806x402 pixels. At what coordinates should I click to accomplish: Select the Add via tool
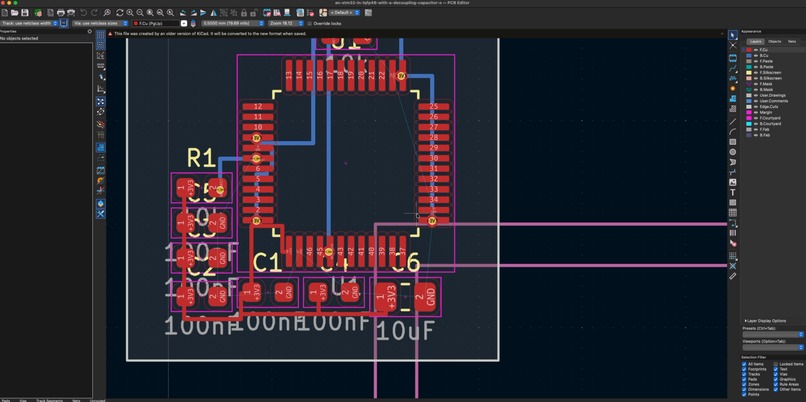point(733,88)
